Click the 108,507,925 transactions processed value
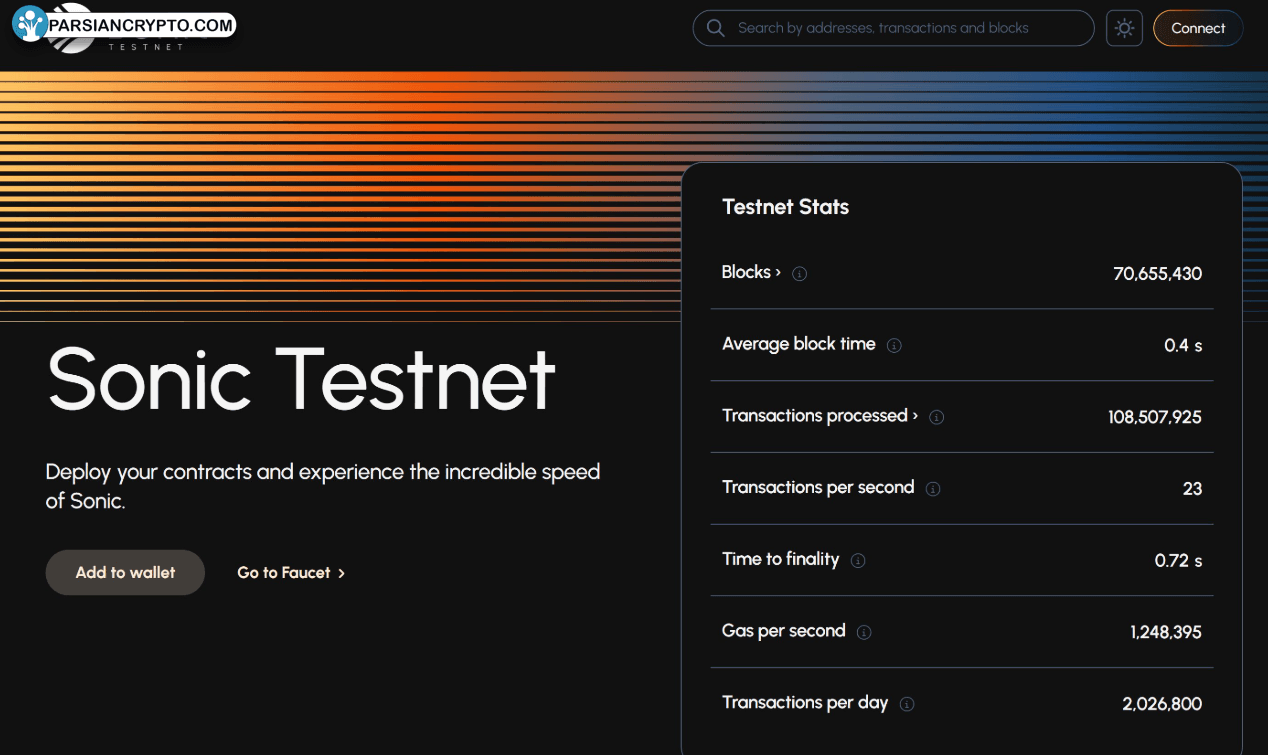Screen dimensions: 1268x755 tap(1154, 417)
